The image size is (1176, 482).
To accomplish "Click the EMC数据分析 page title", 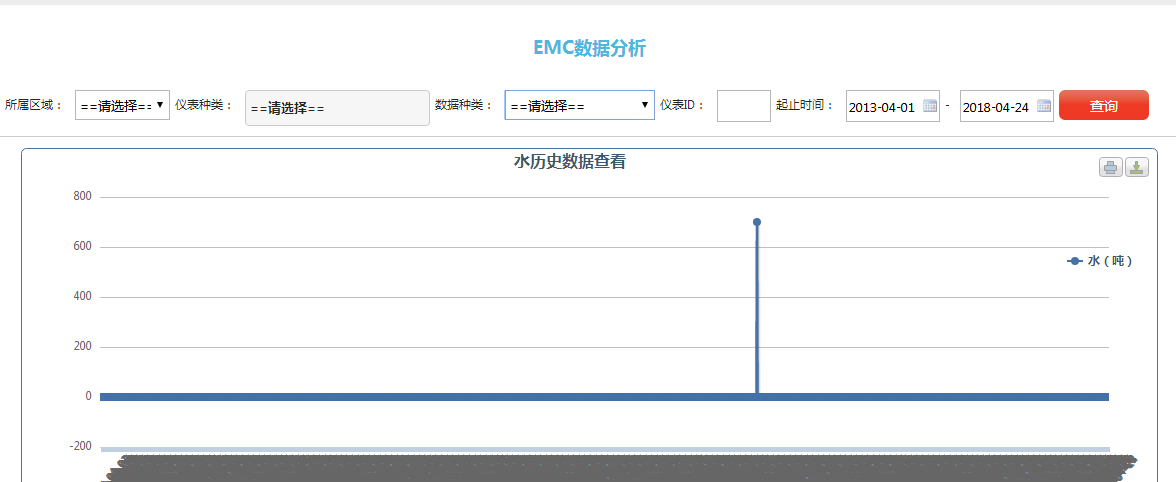I will (x=589, y=48).
